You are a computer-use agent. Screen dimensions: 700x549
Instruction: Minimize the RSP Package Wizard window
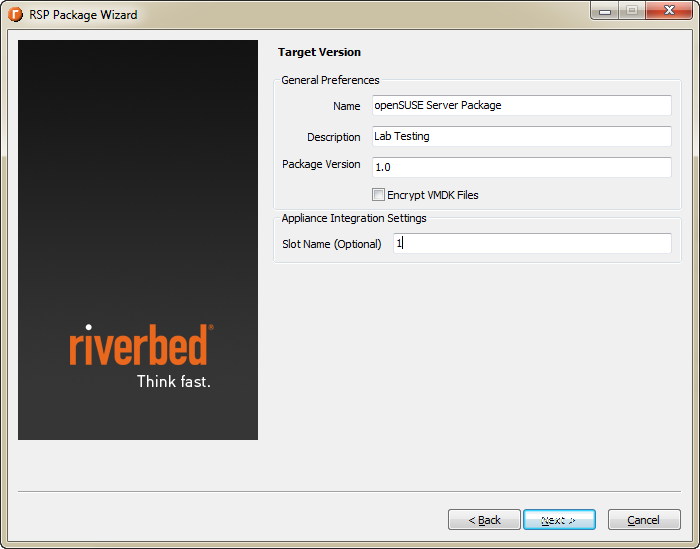(604, 11)
